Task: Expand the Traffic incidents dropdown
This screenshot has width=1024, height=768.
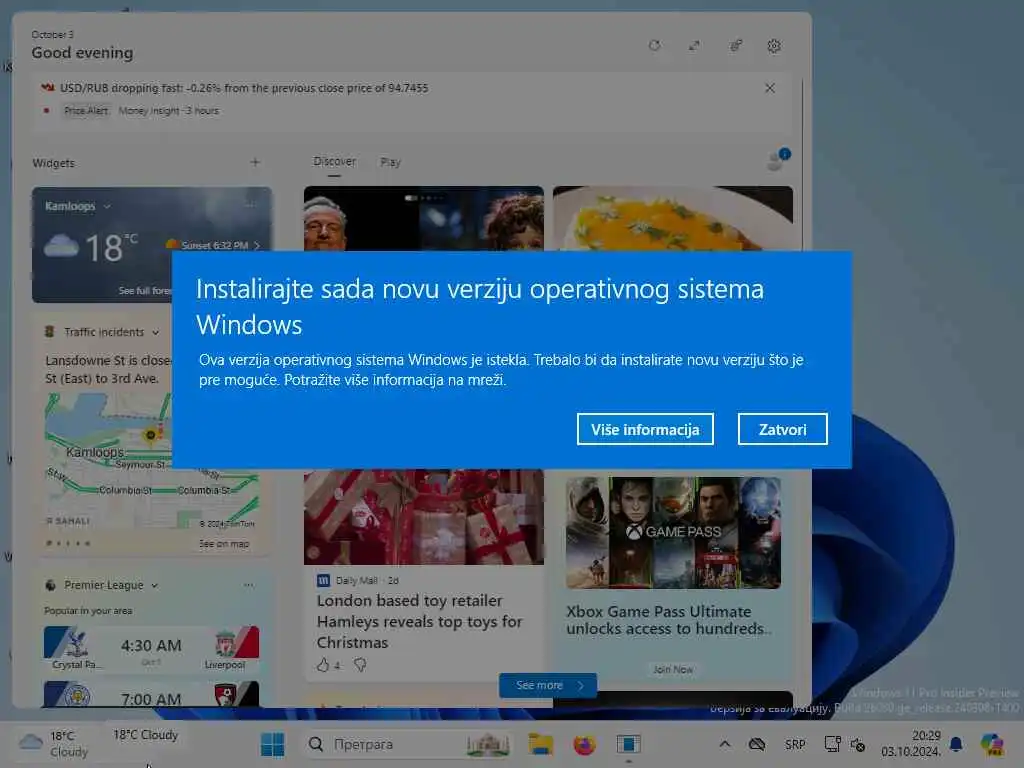Action: click(155, 332)
